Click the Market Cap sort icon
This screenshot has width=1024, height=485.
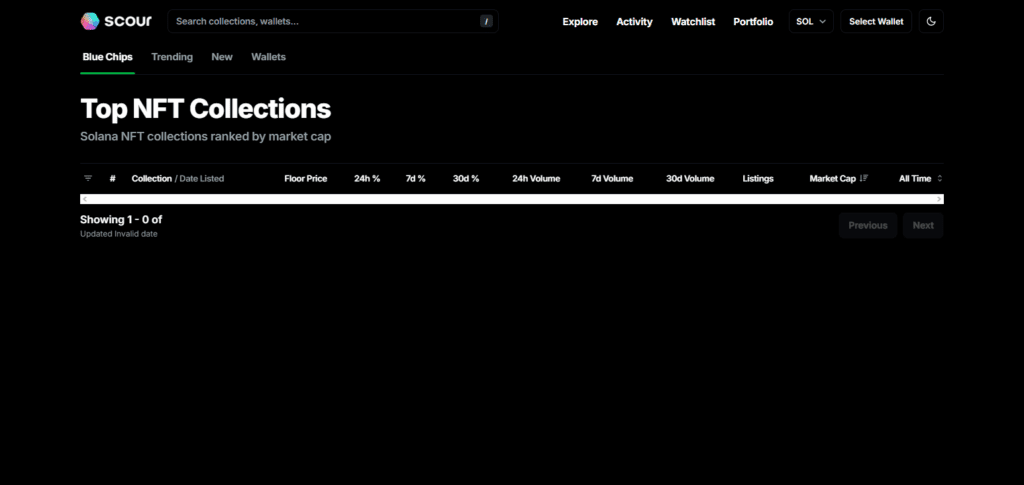[x=864, y=178]
